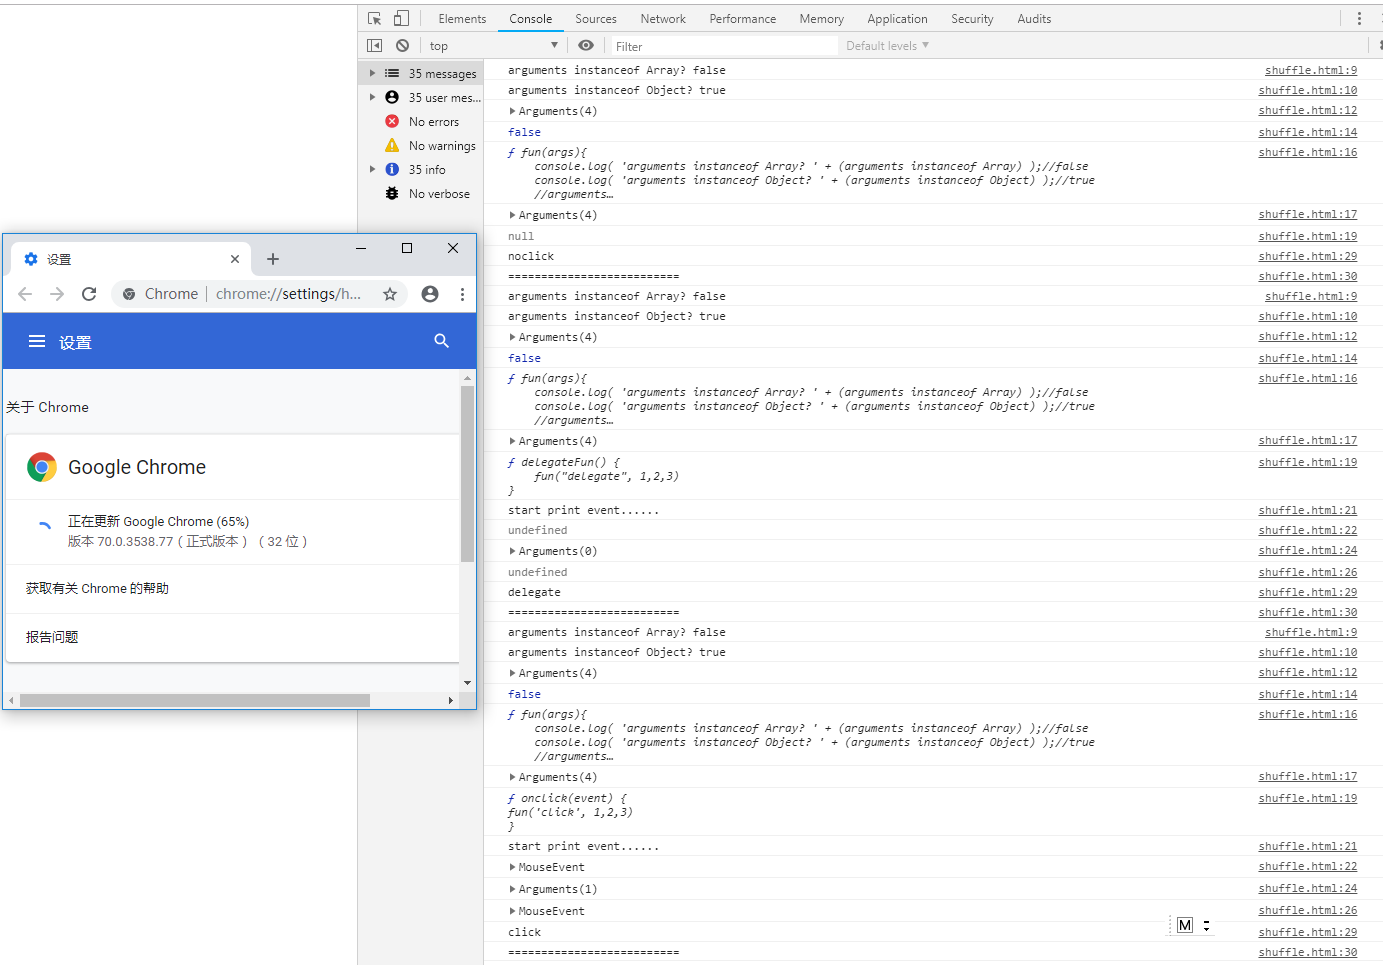Open the Audits tab

pyautogui.click(x=1034, y=19)
